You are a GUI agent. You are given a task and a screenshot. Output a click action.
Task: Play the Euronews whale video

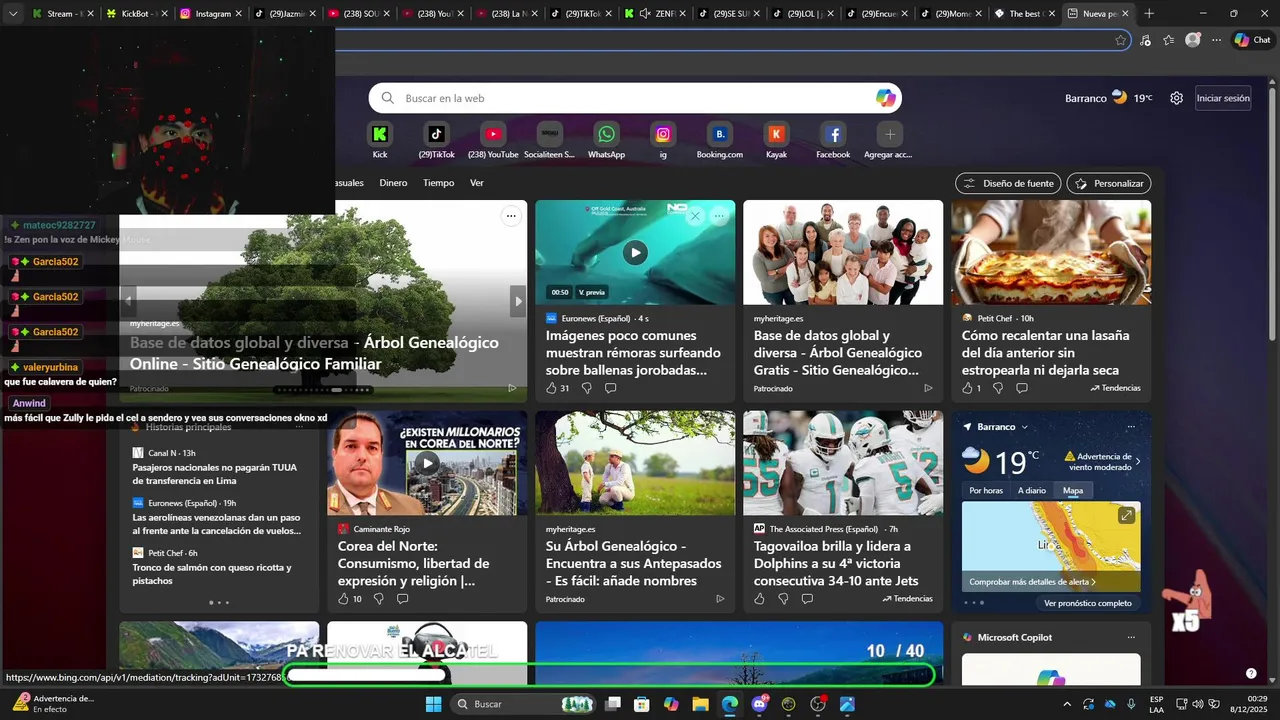pyautogui.click(x=635, y=253)
